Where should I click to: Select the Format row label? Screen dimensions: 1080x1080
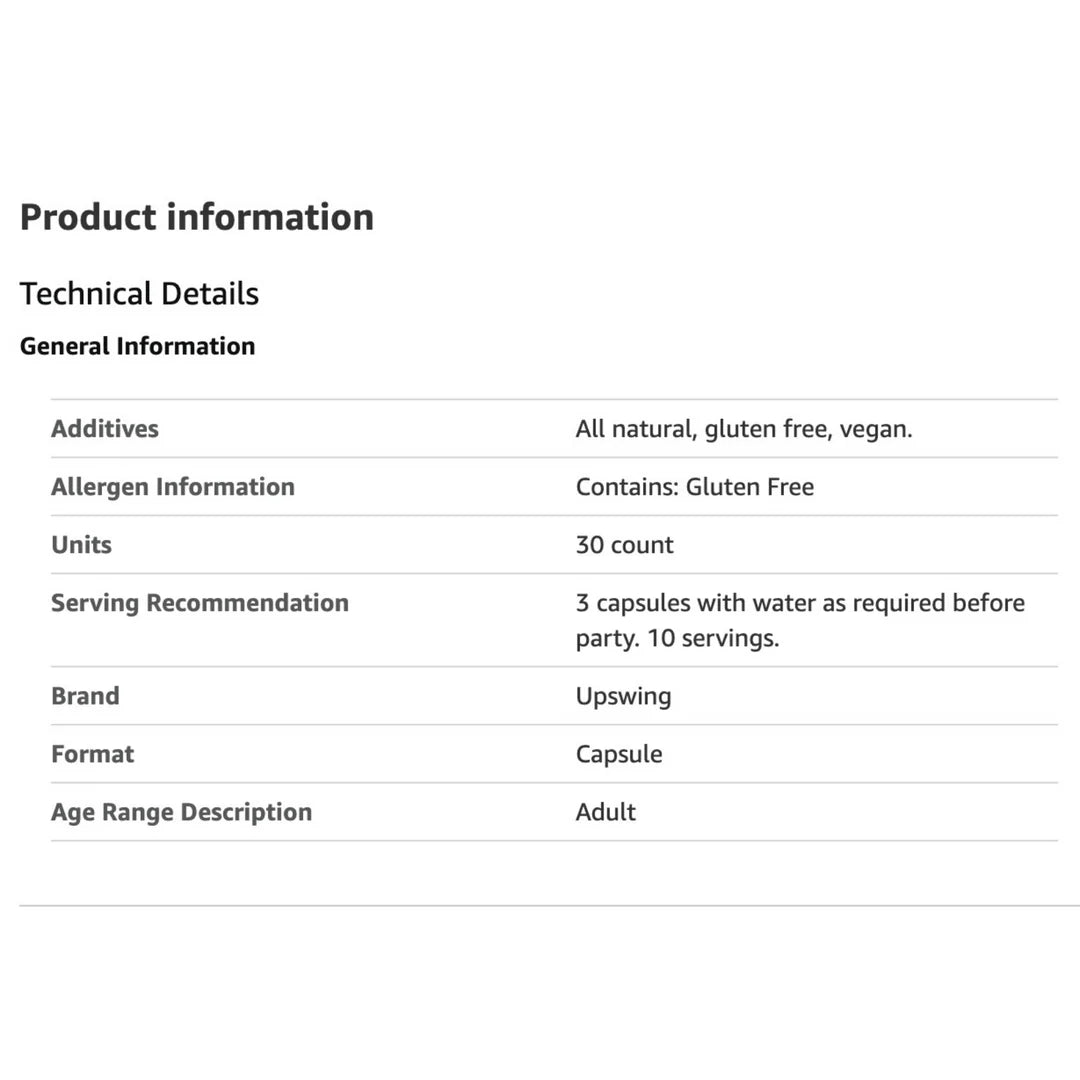pyautogui.click(x=92, y=754)
